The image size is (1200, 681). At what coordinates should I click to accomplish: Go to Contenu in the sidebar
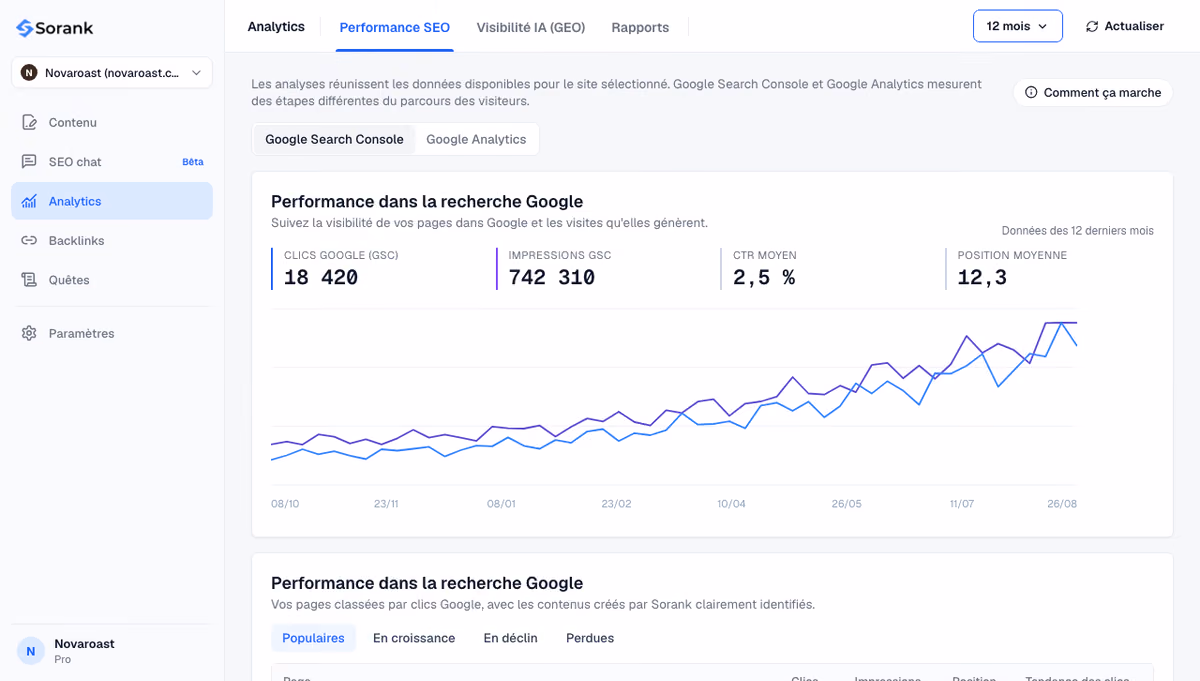112,122
